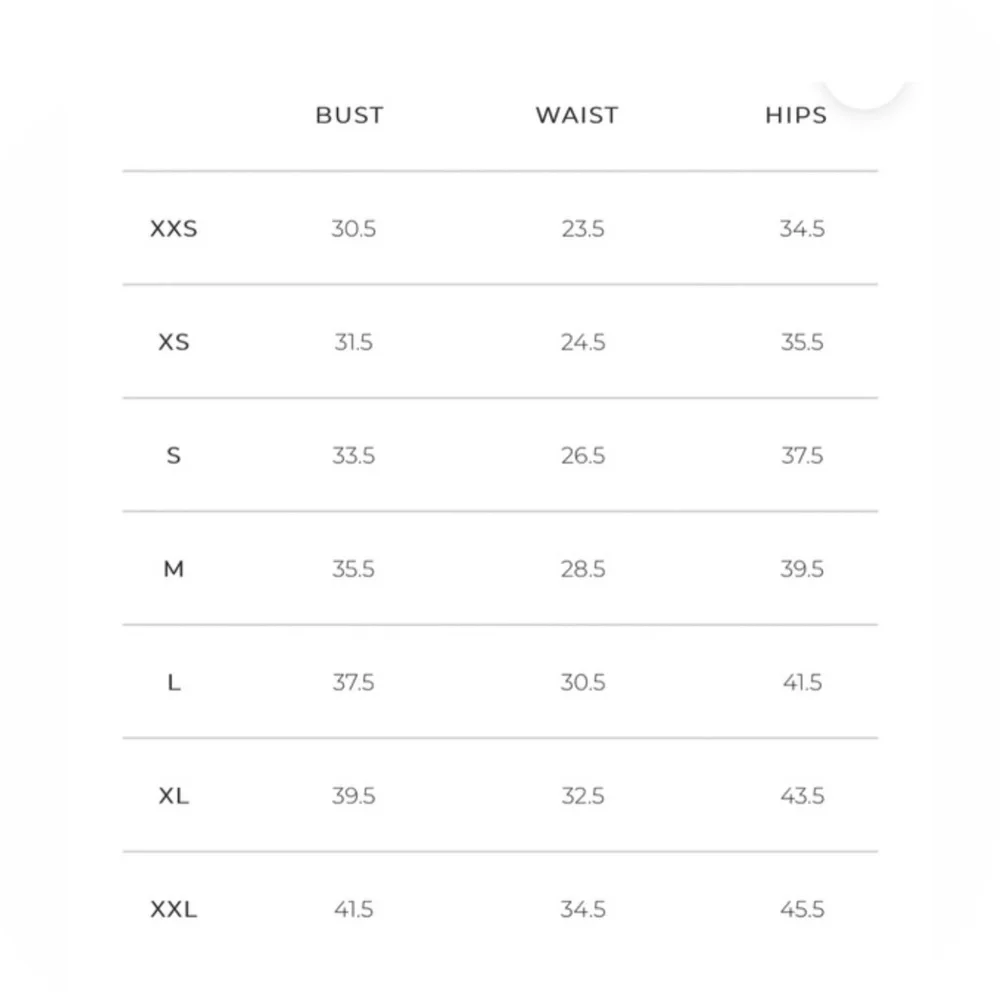Select the M size row label
Screen dimensions: 1000x1000
173,569
